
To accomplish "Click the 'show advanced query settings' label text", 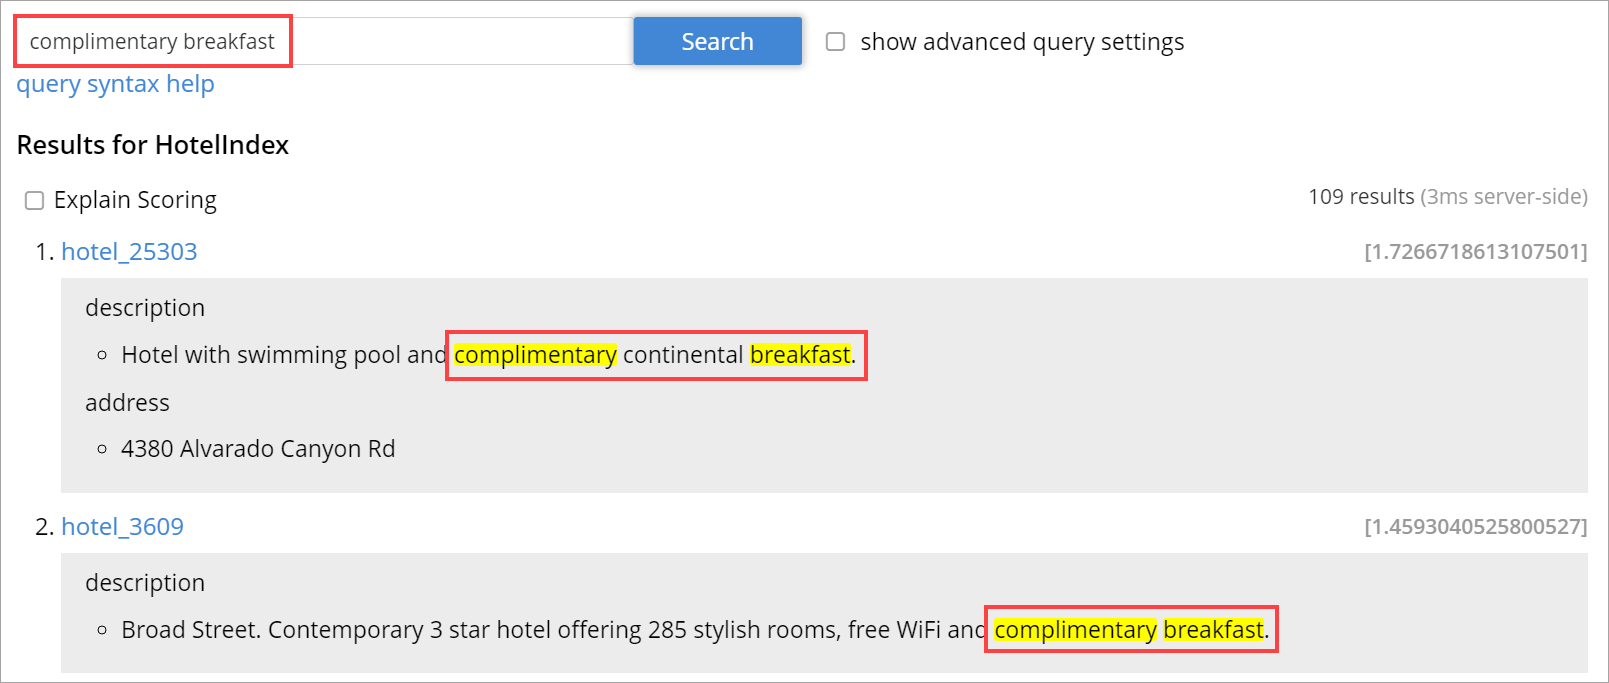I will click(x=1022, y=42).
